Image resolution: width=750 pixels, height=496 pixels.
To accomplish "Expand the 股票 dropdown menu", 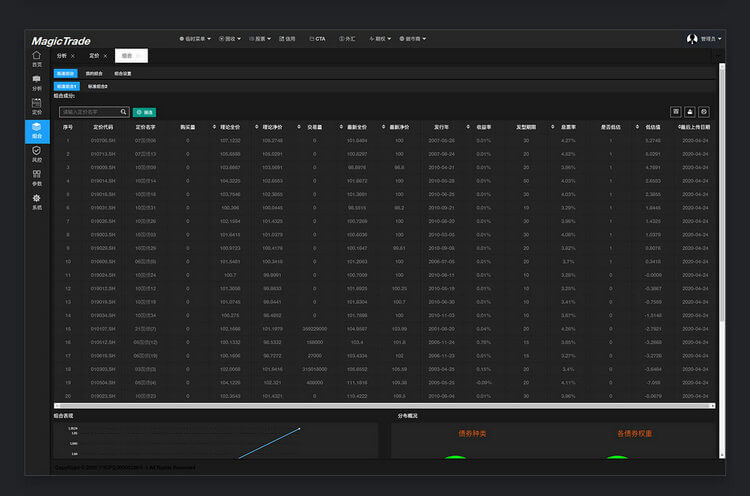I will (x=260, y=39).
